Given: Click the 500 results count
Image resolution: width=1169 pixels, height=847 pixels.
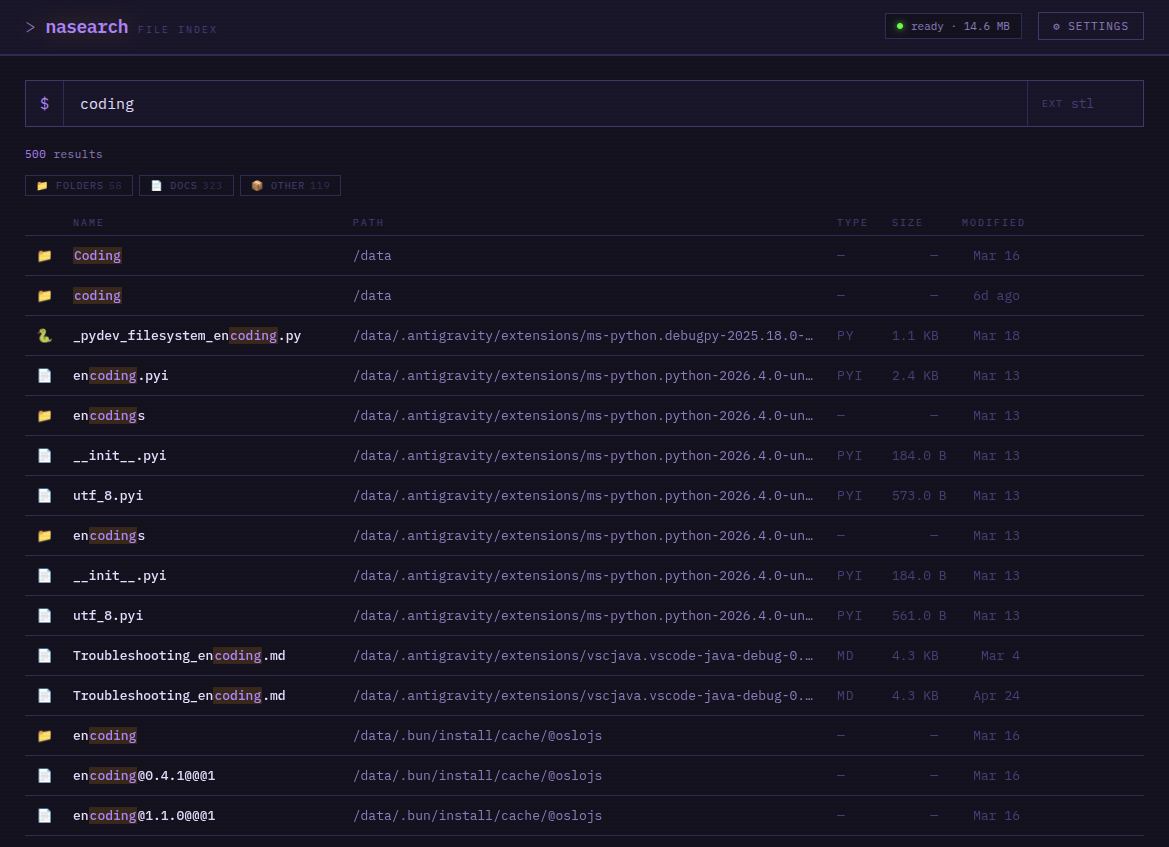Looking at the screenshot, I should coord(63,154).
